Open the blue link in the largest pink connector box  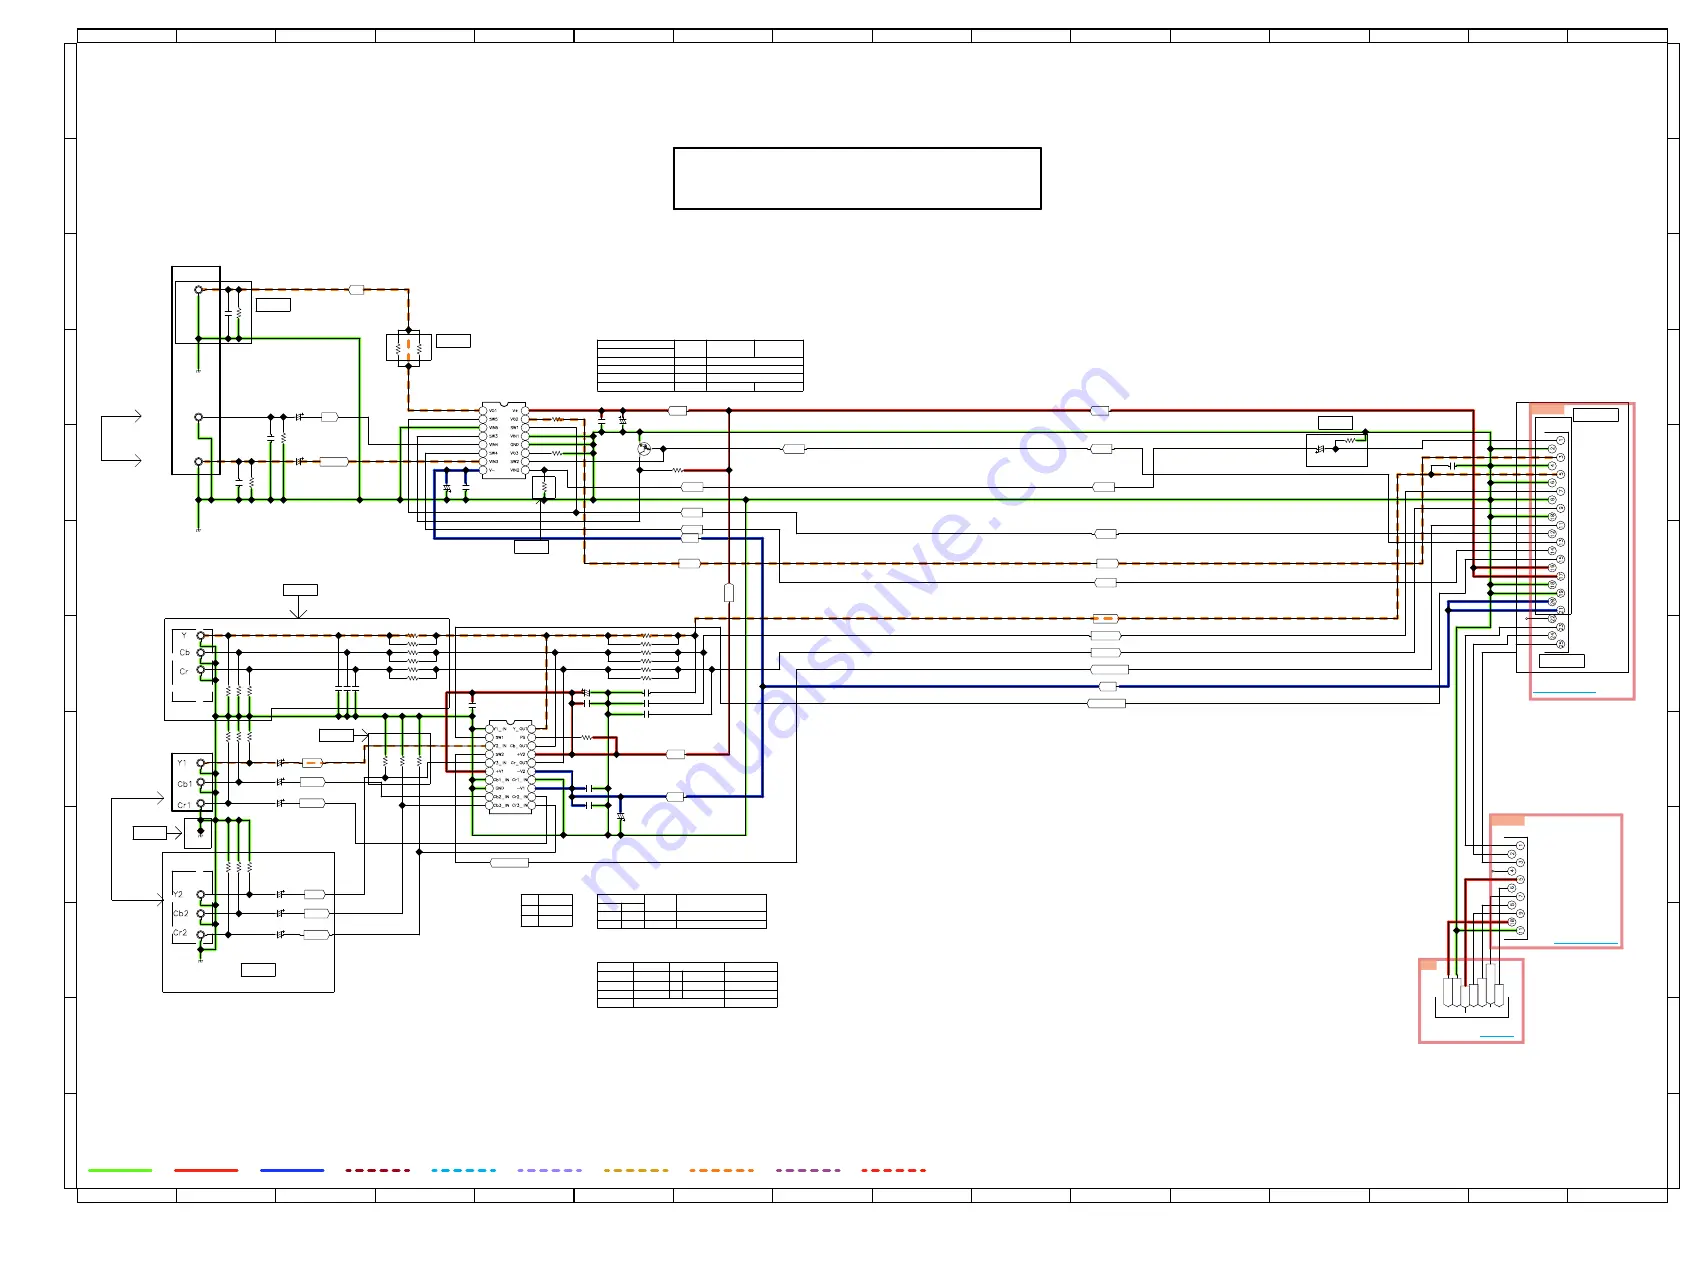click(x=1564, y=692)
